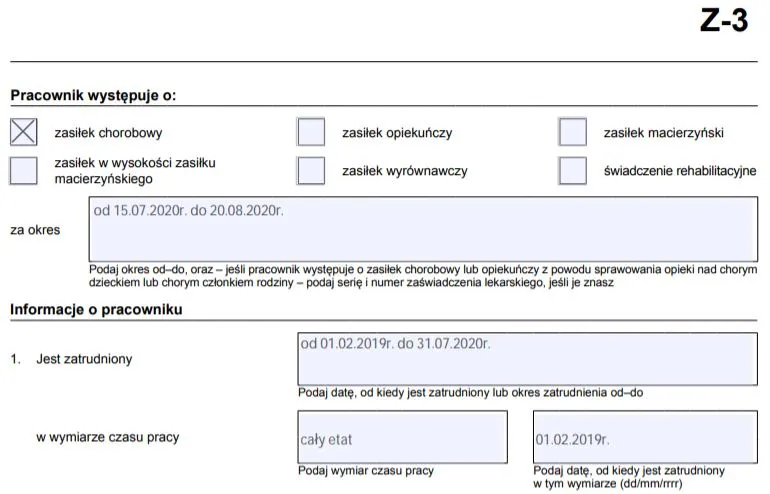Click the 'Z-3' form title
This screenshot has width=770, height=494.
(x=723, y=22)
